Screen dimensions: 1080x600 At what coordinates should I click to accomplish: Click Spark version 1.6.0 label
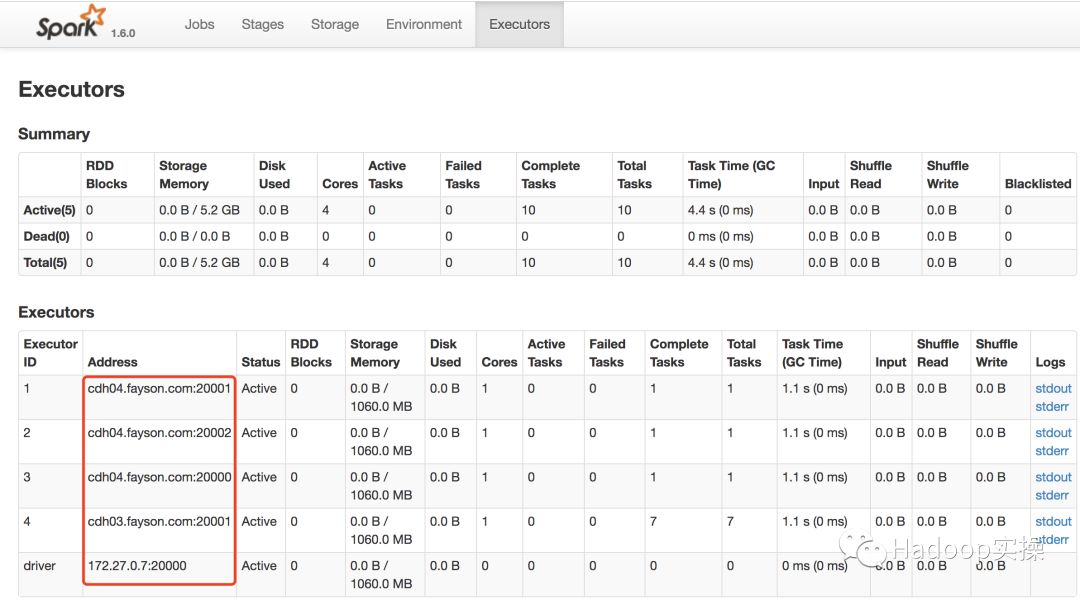[123, 33]
